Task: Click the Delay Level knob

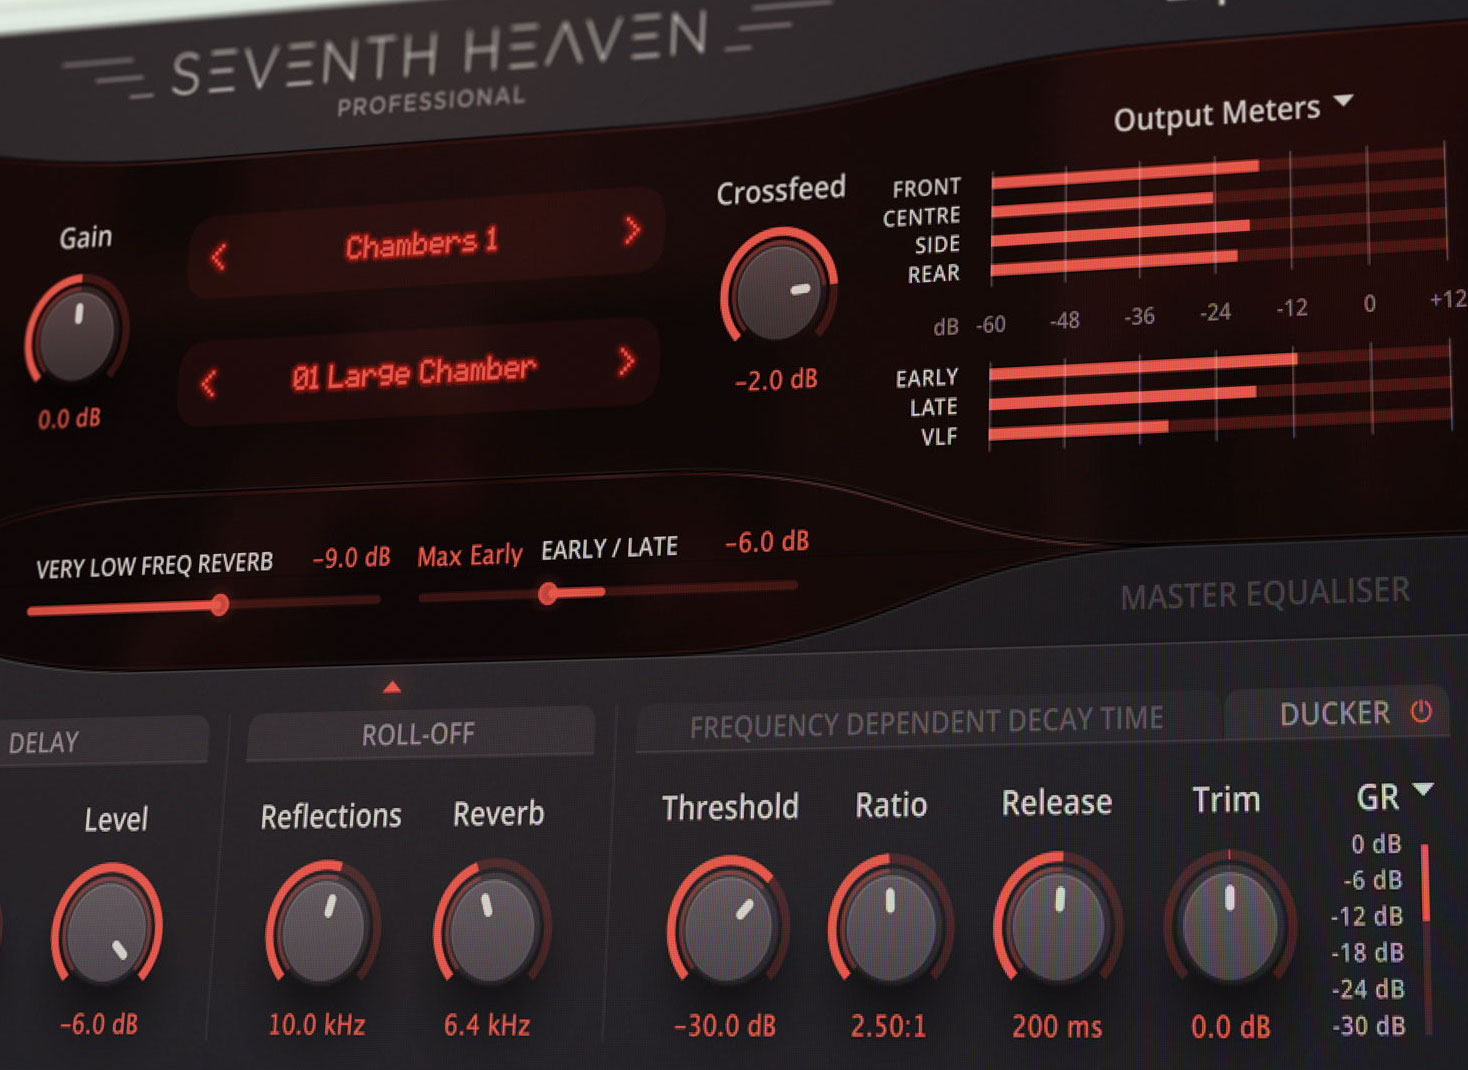Action: (106, 930)
